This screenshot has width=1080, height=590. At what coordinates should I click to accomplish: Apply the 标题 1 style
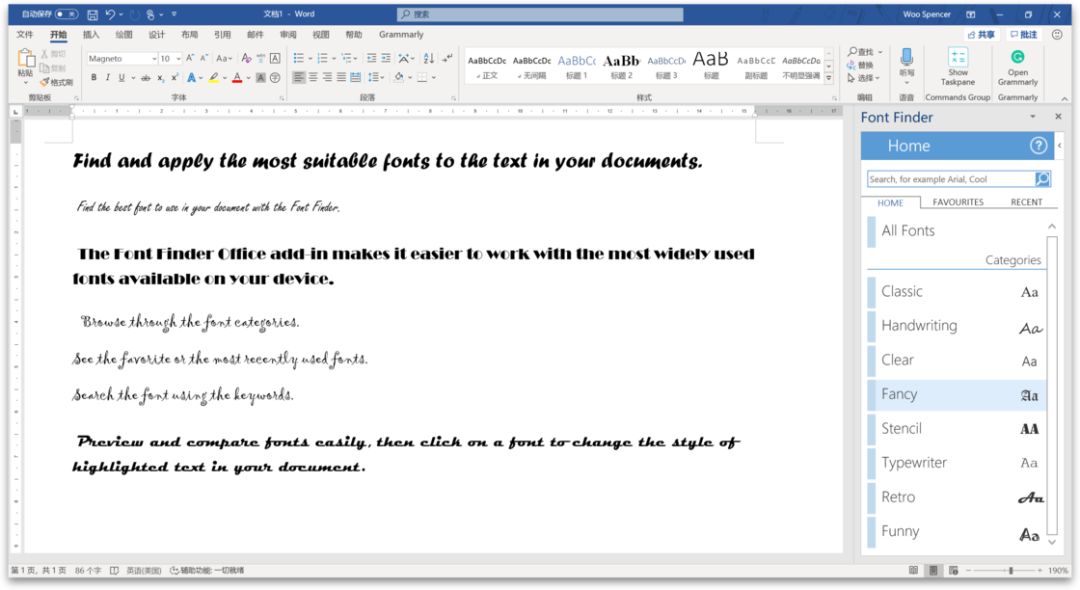[577, 67]
